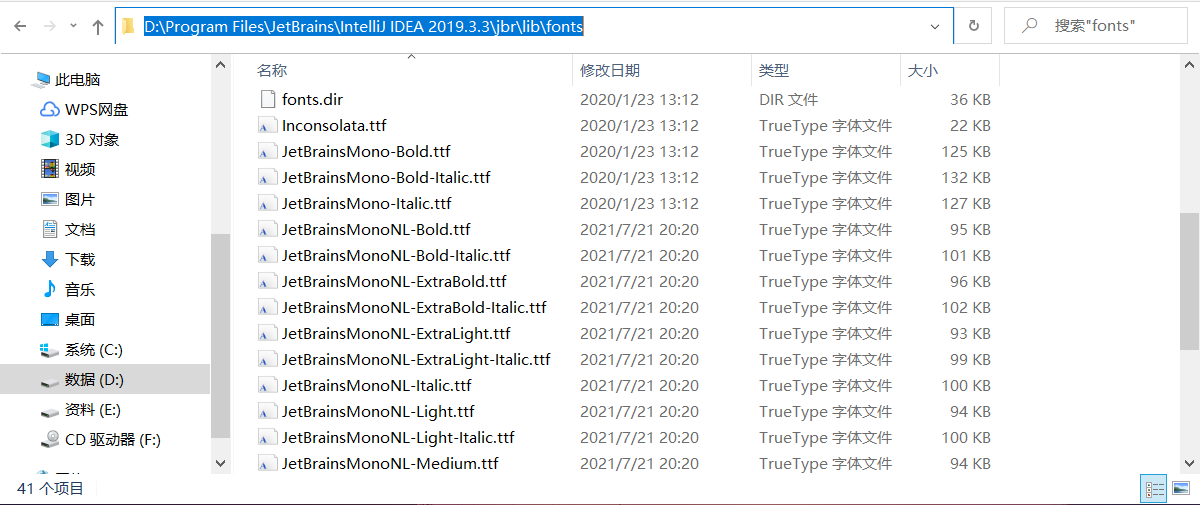Open recent locations dropdown arrow
This screenshot has width=1200, height=505.
pyautogui.click(x=74, y=27)
